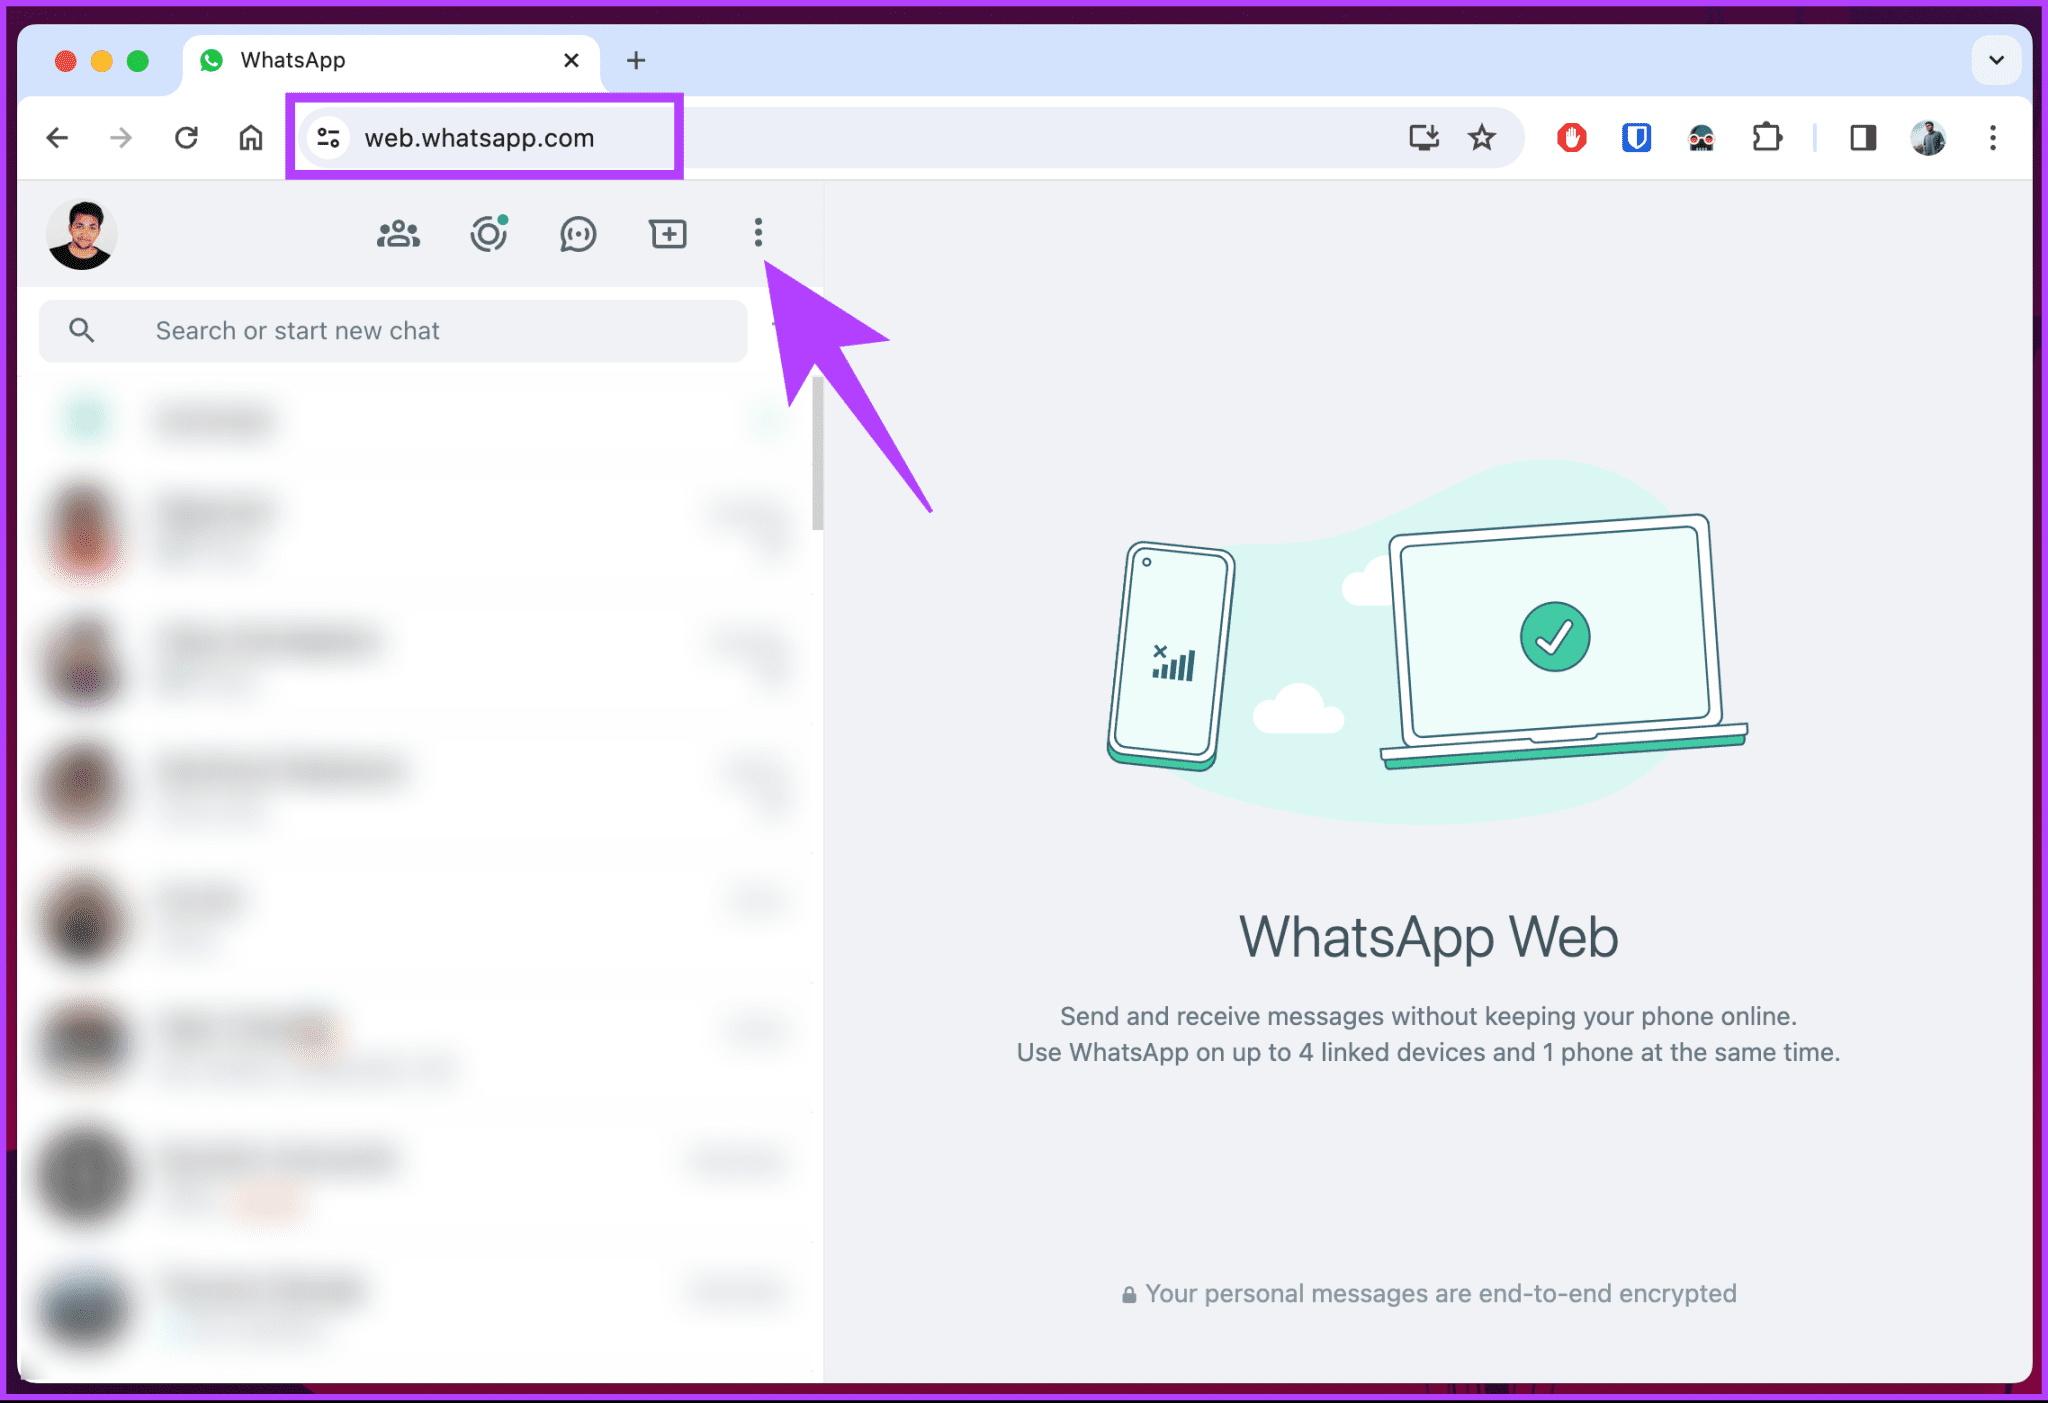This screenshot has width=2048, height=1403.
Task: Open the Channels icon
Action: tap(576, 235)
